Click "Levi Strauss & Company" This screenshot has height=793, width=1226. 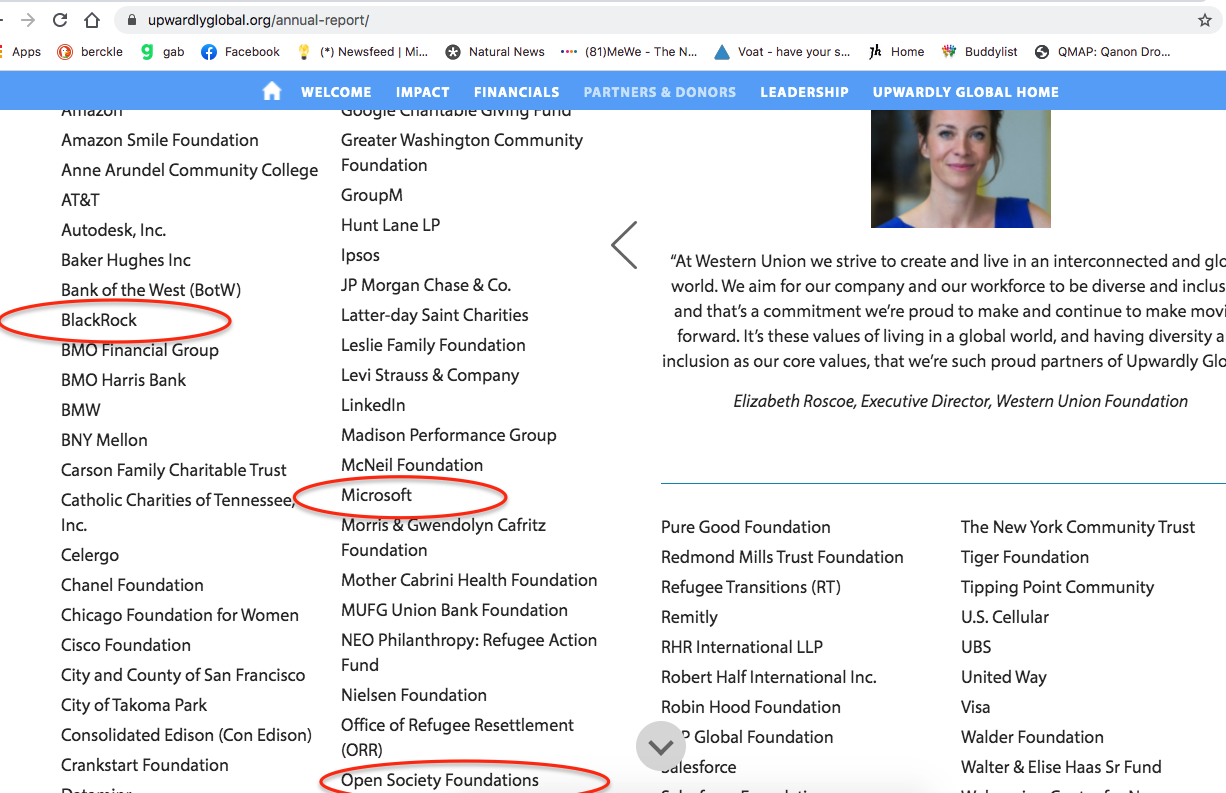pos(430,375)
